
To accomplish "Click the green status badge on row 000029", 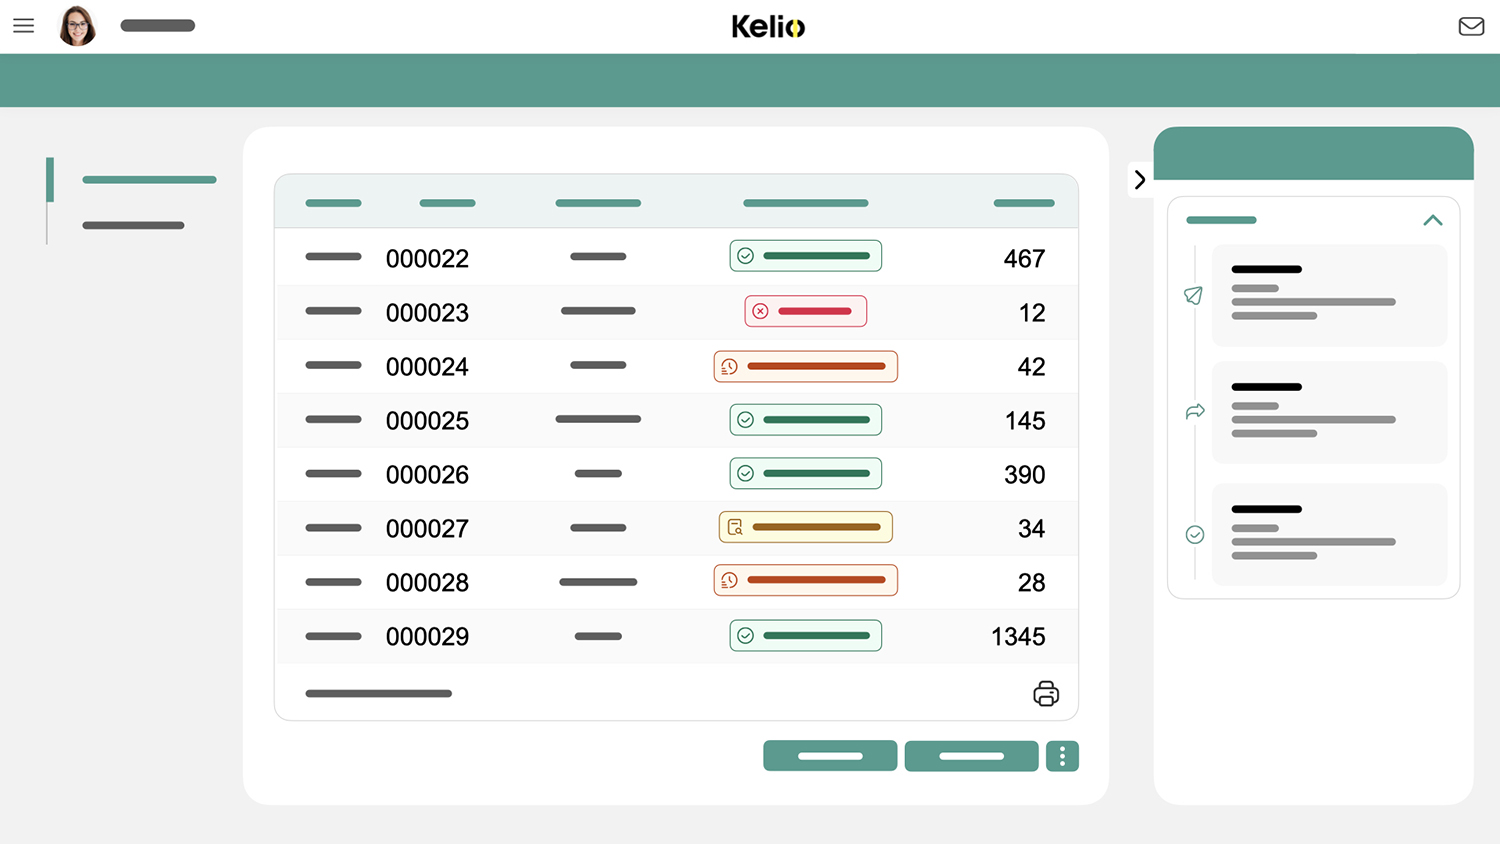I will (806, 635).
